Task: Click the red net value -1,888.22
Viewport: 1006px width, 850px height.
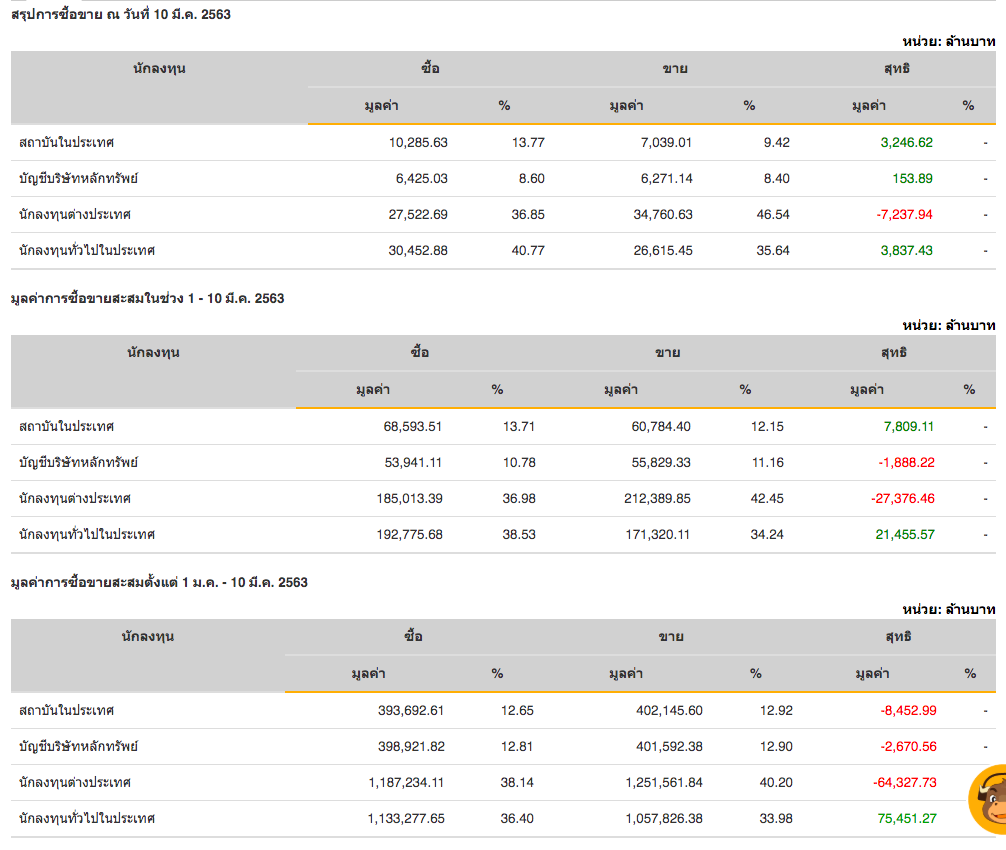Action: point(906,462)
